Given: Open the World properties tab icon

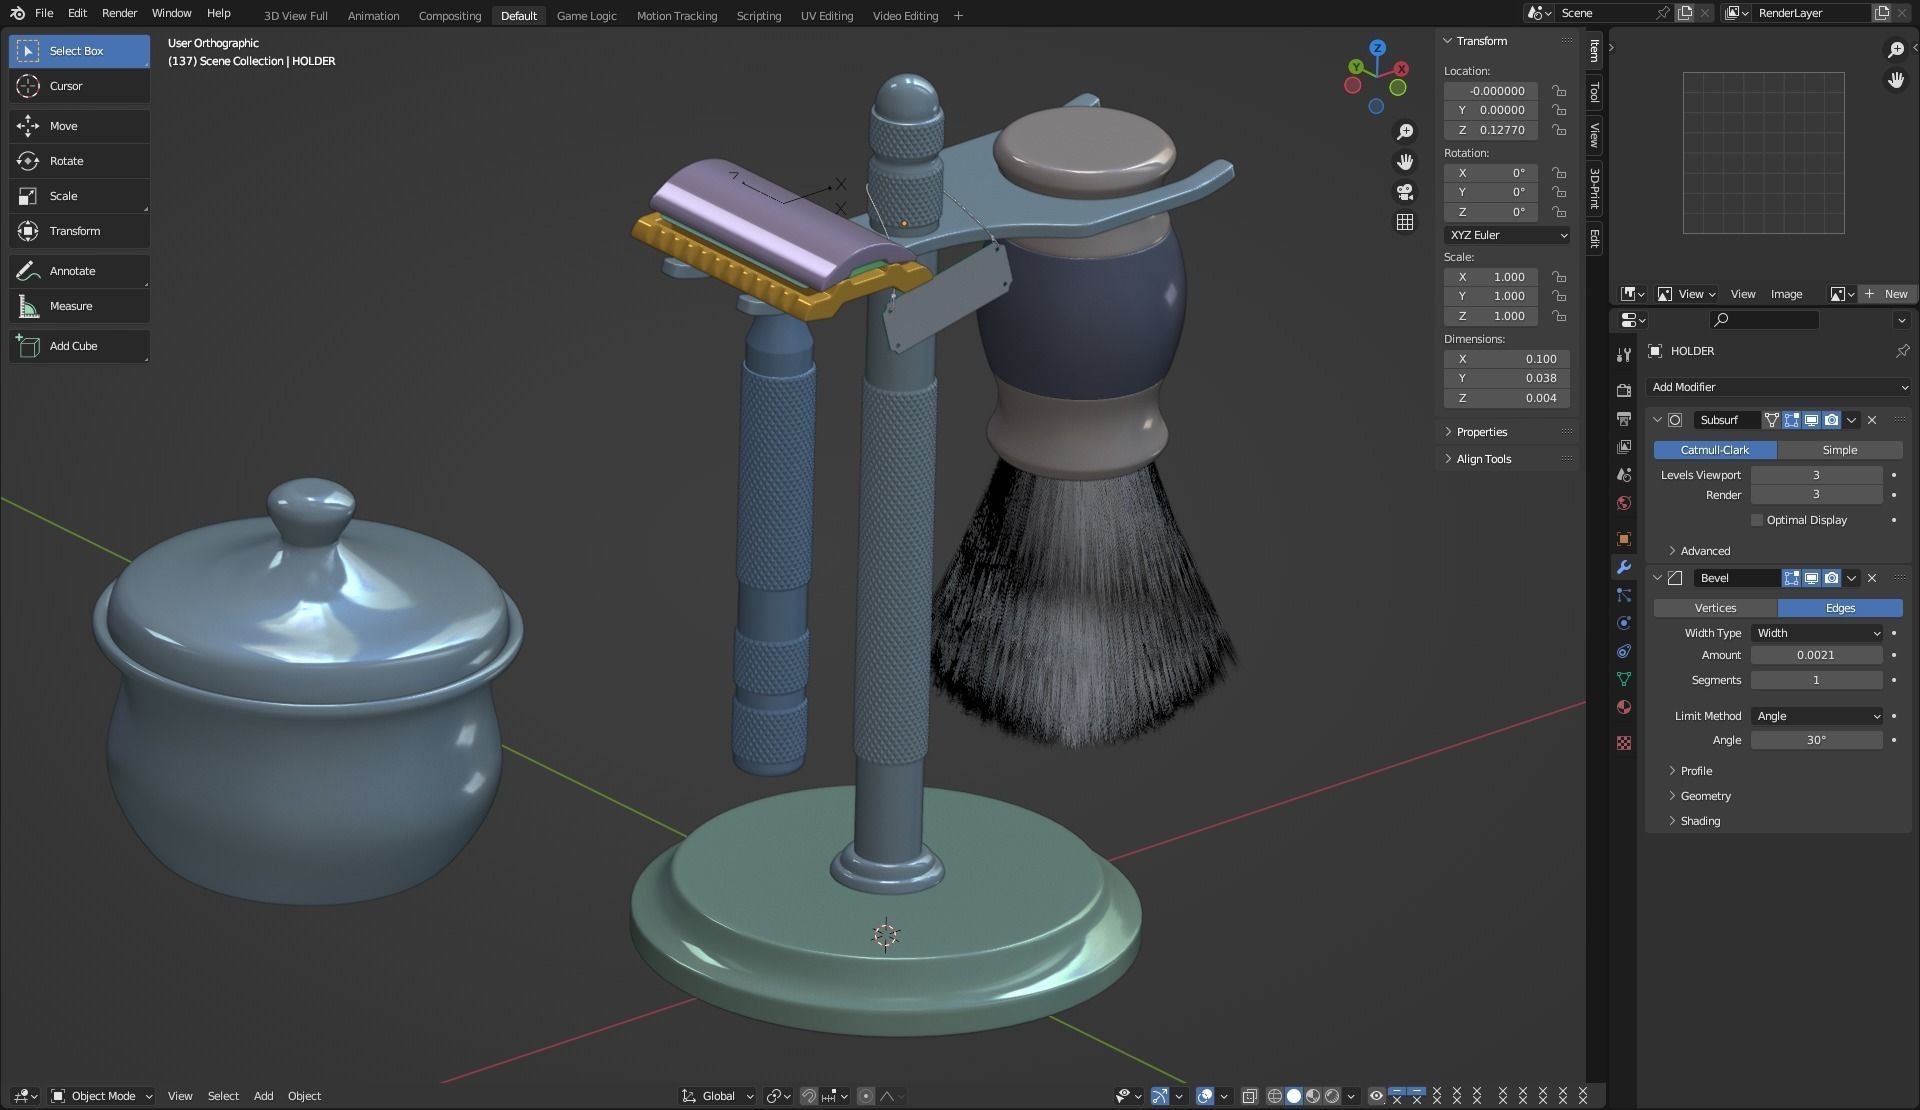Looking at the screenshot, I should click(x=1624, y=503).
